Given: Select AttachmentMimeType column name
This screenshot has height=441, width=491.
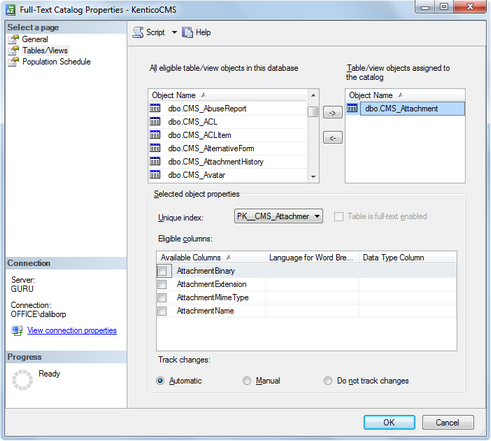Looking at the screenshot, I should pyautogui.click(x=213, y=298).
